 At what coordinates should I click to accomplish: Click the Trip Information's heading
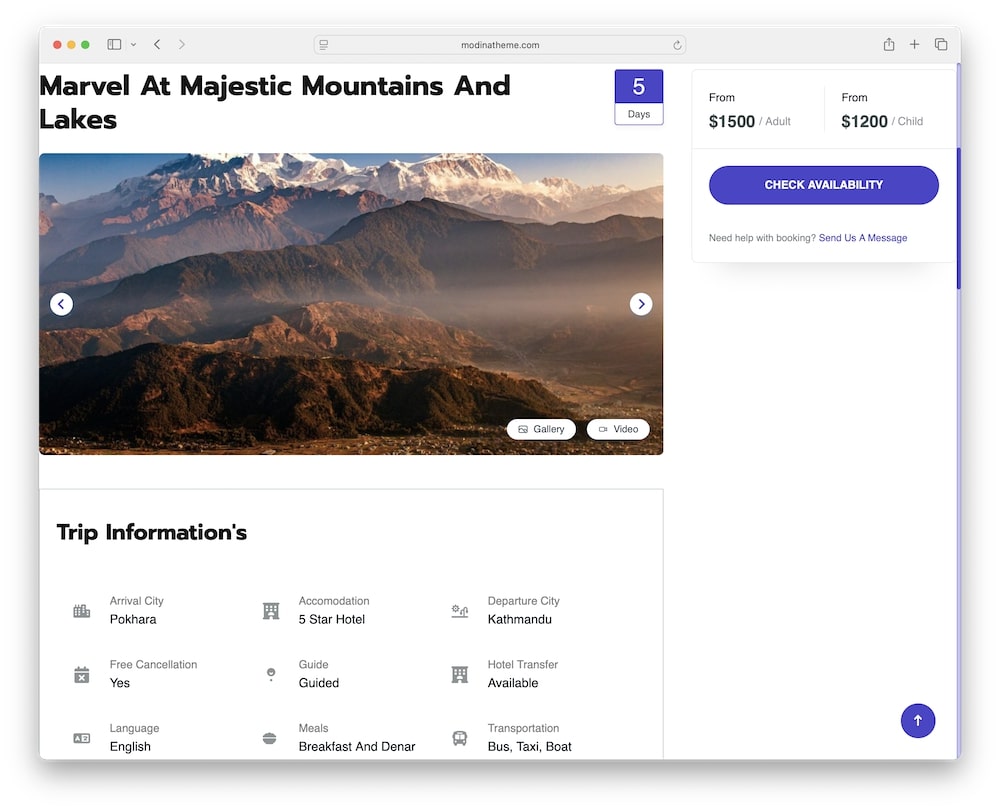(x=152, y=532)
